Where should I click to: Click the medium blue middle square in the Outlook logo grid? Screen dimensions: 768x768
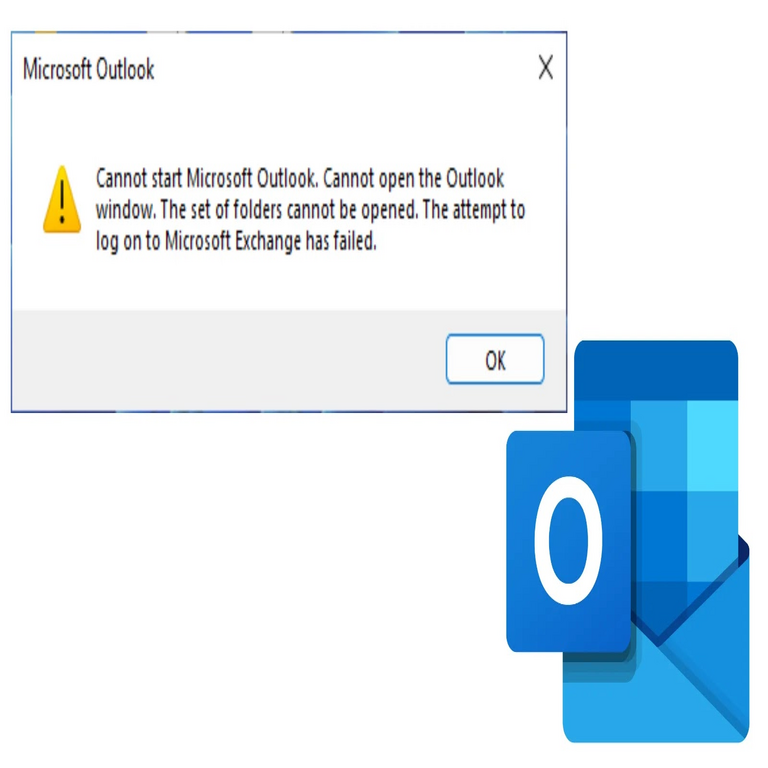[659, 536]
